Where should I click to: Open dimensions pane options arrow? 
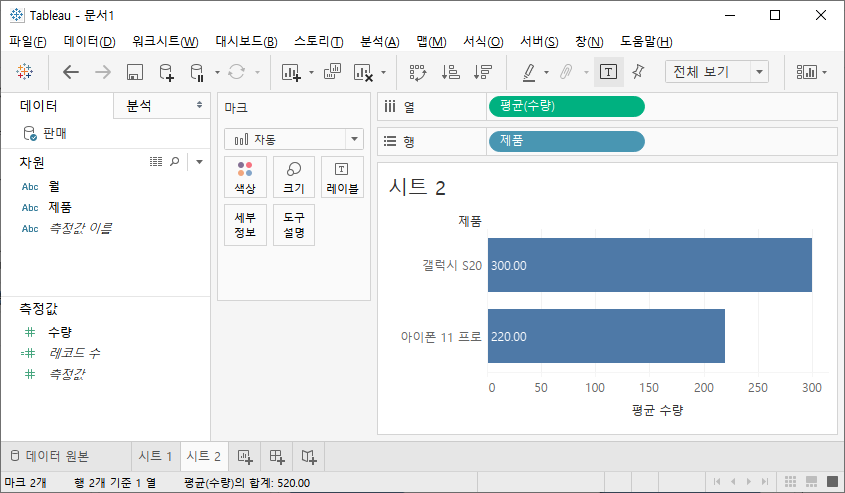point(199,162)
